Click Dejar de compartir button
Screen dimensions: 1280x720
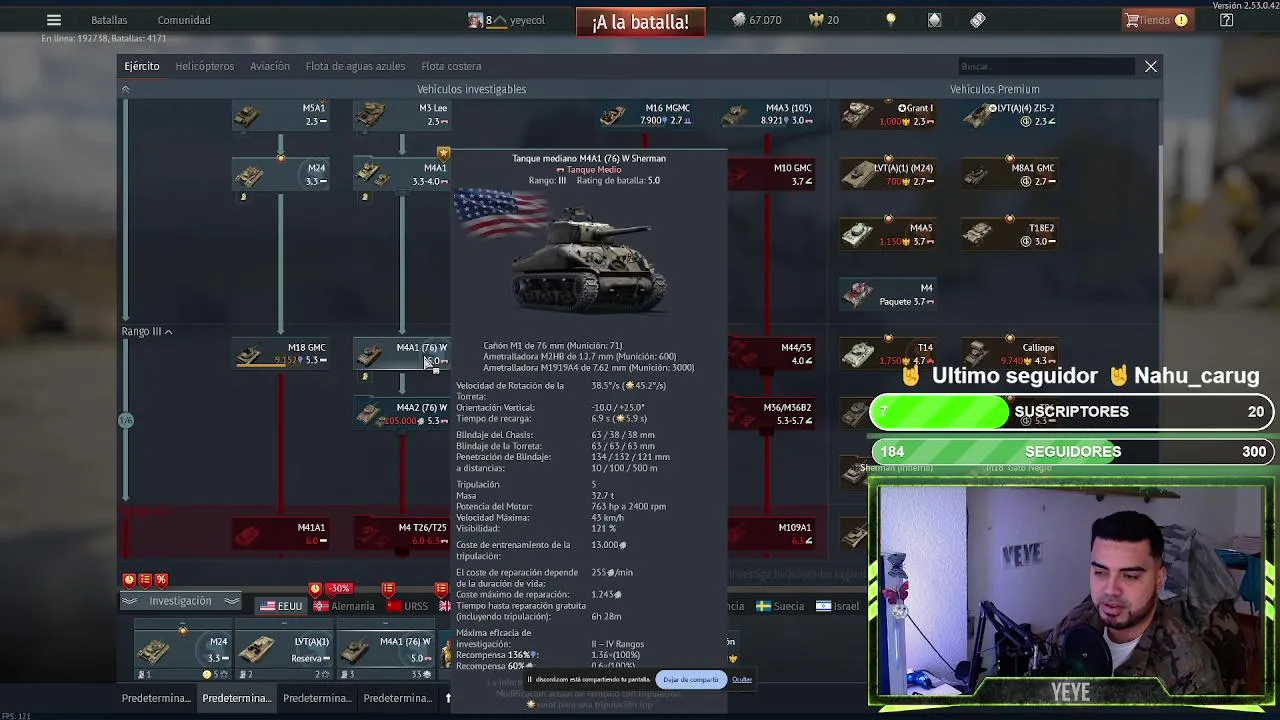[691, 679]
